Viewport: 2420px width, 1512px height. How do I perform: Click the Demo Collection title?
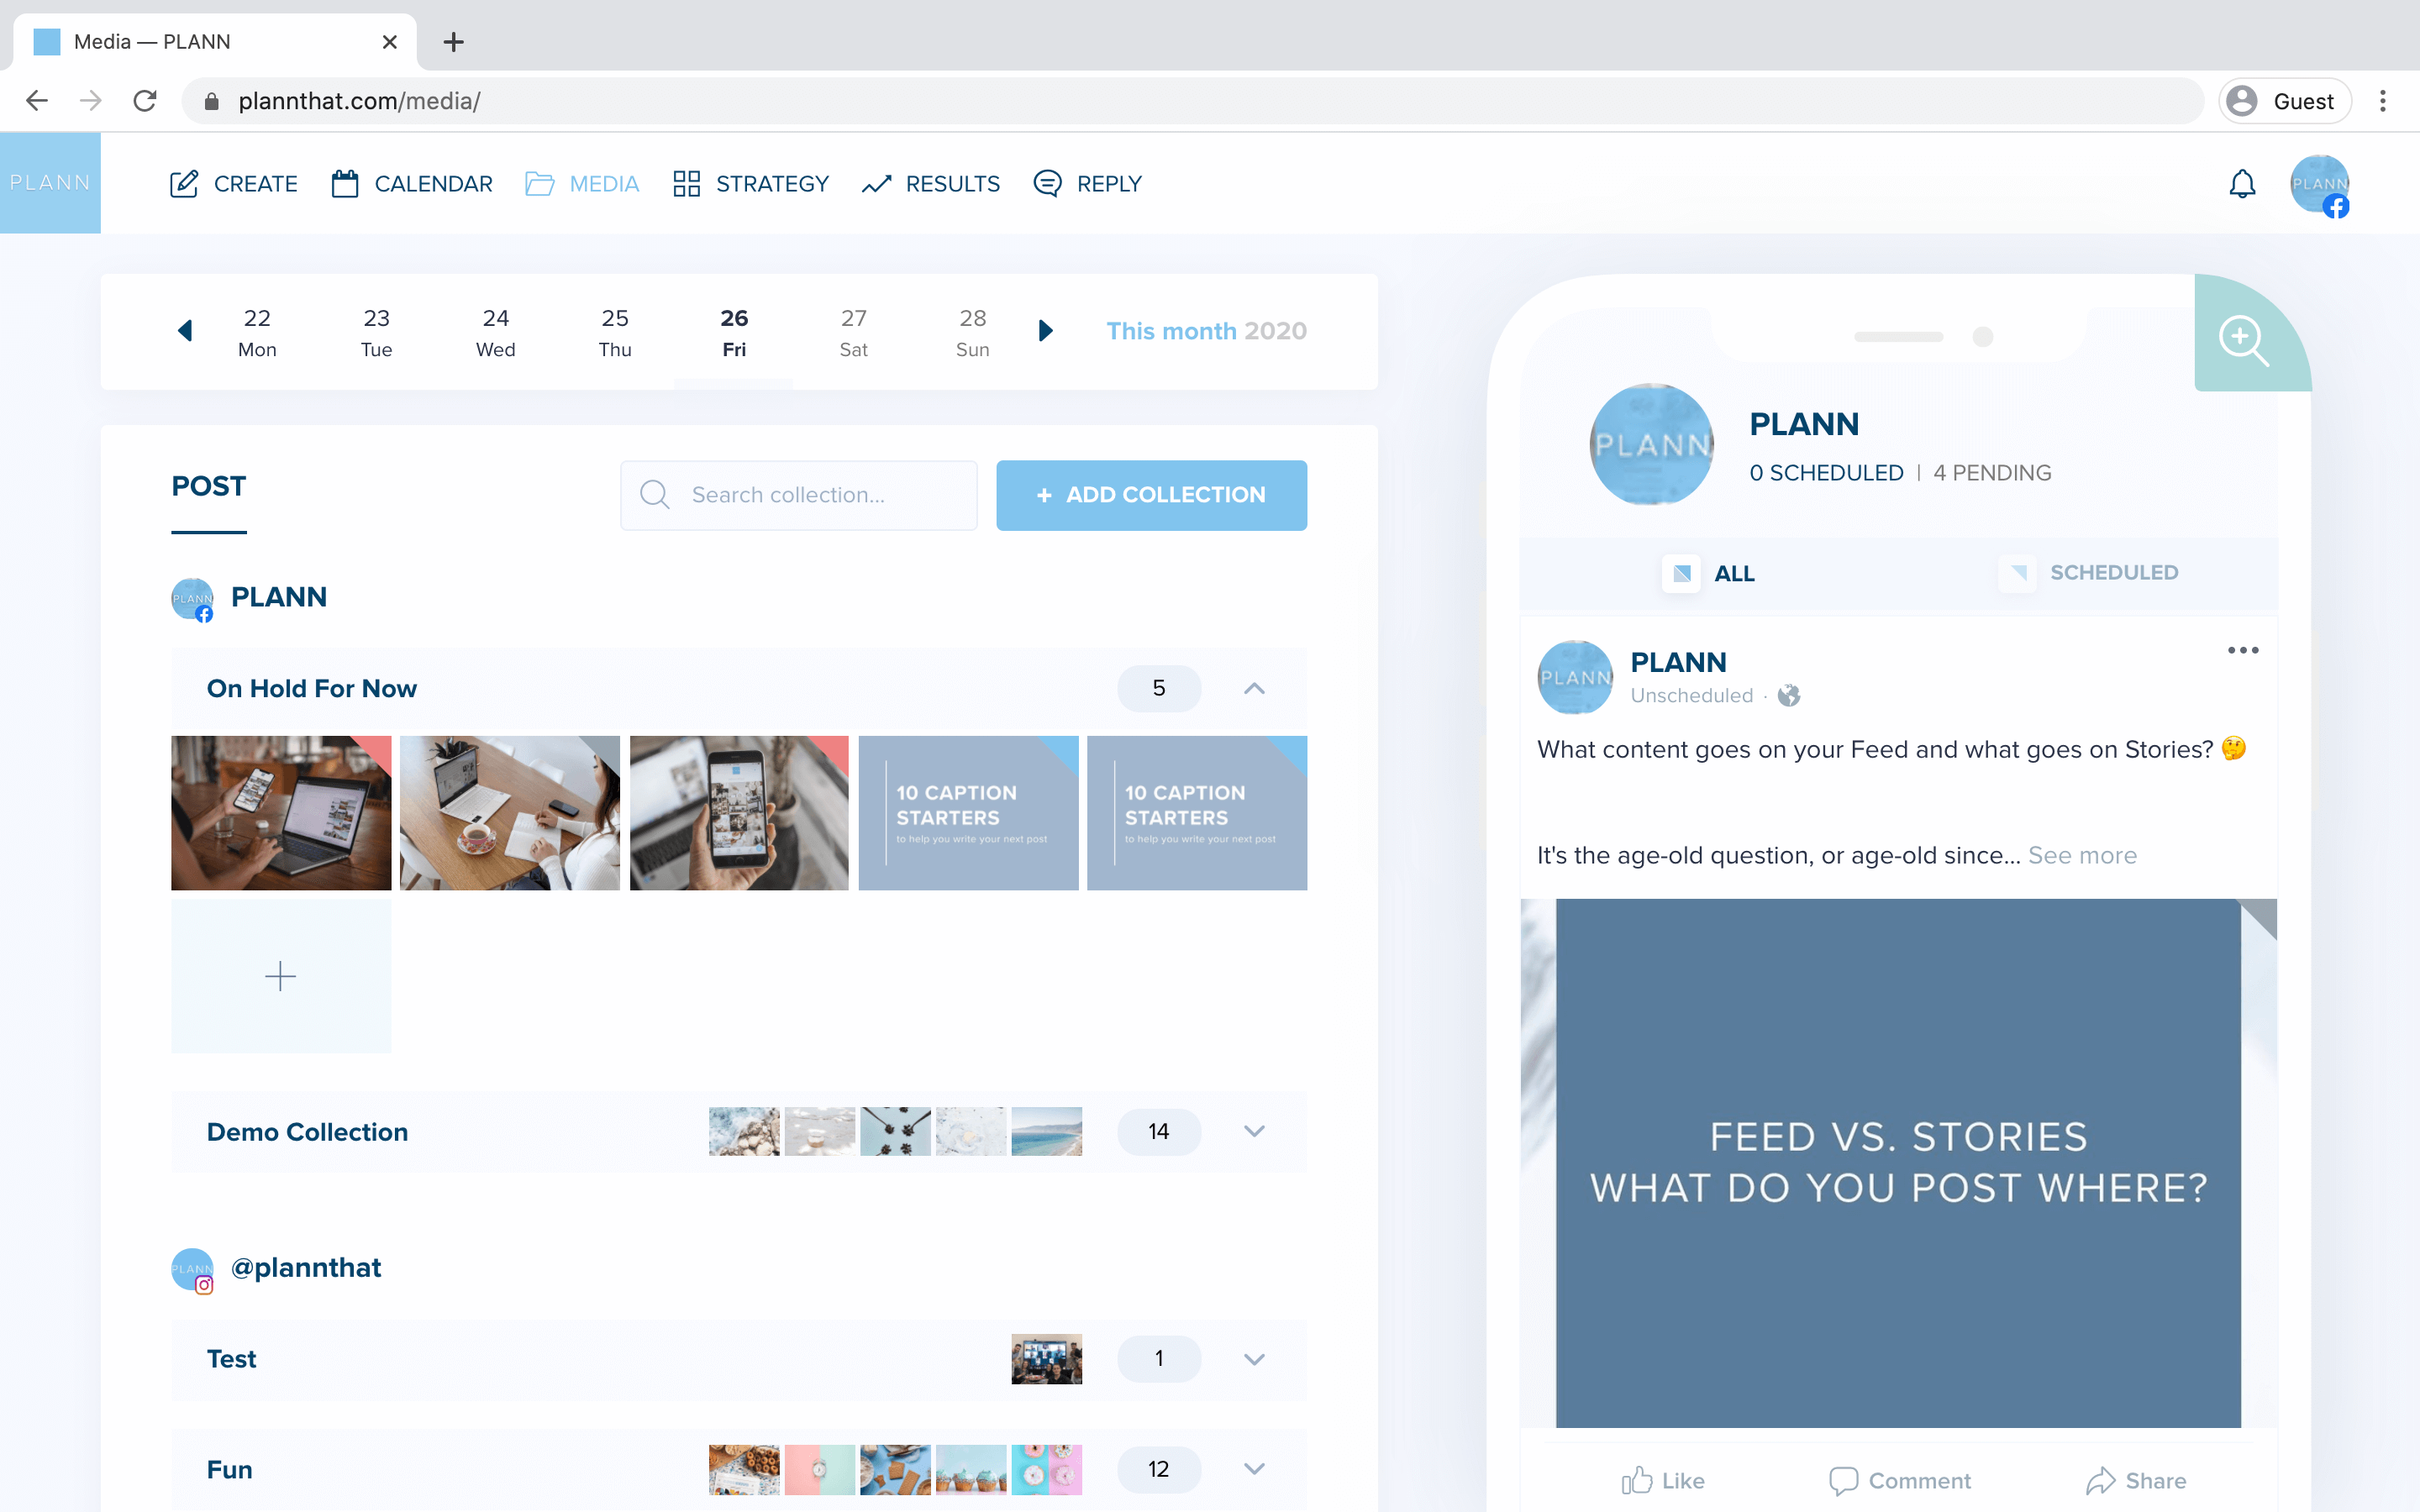pyautogui.click(x=307, y=1132)
